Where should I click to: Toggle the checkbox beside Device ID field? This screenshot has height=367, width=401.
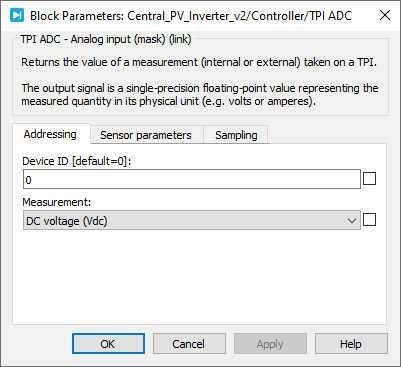coord(369,179)
